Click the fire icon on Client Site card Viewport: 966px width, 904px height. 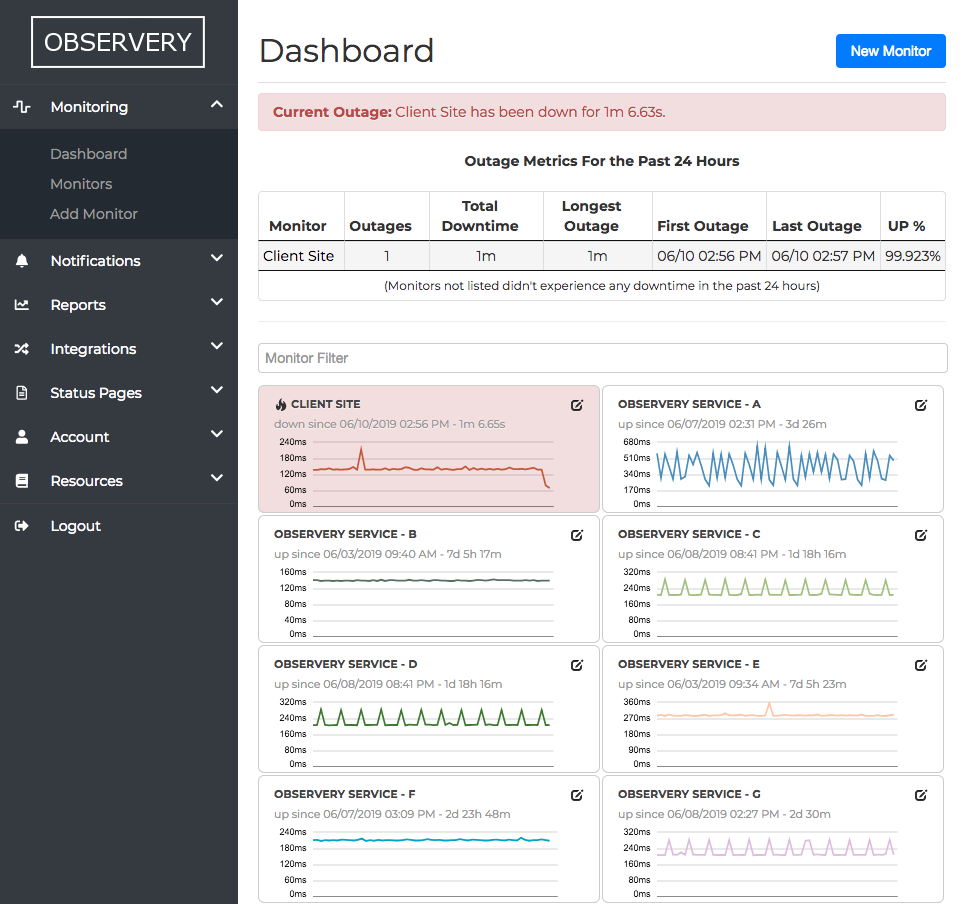coord(281,404)
